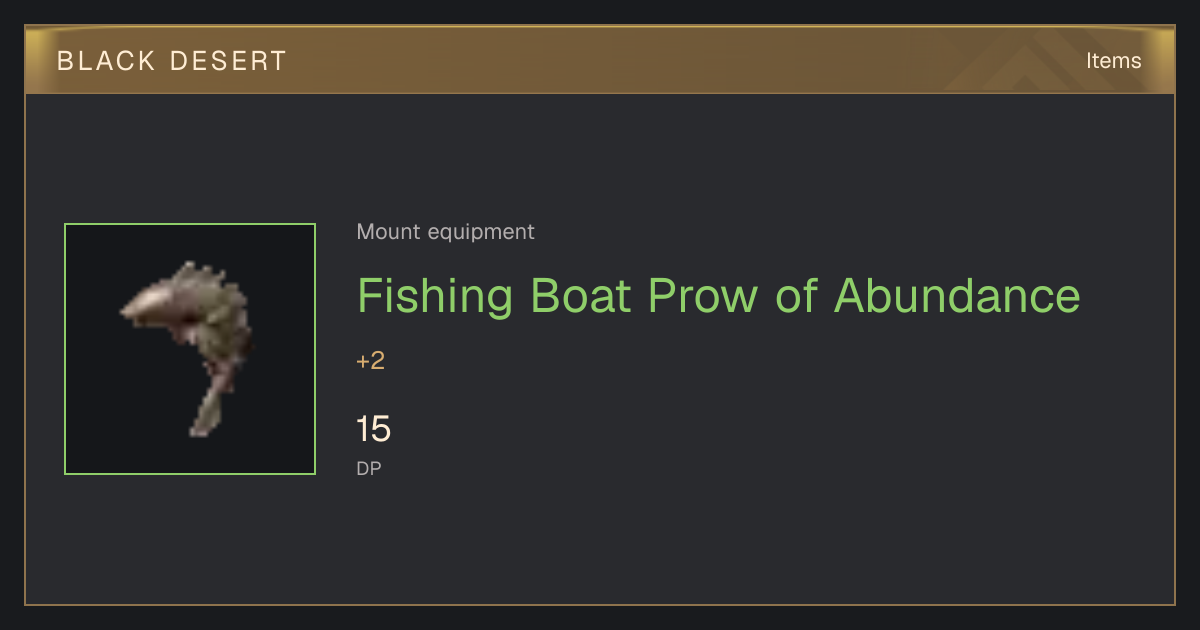The image size is (1200, 630).
Task: Click the DP stat label
Action: 369,468
